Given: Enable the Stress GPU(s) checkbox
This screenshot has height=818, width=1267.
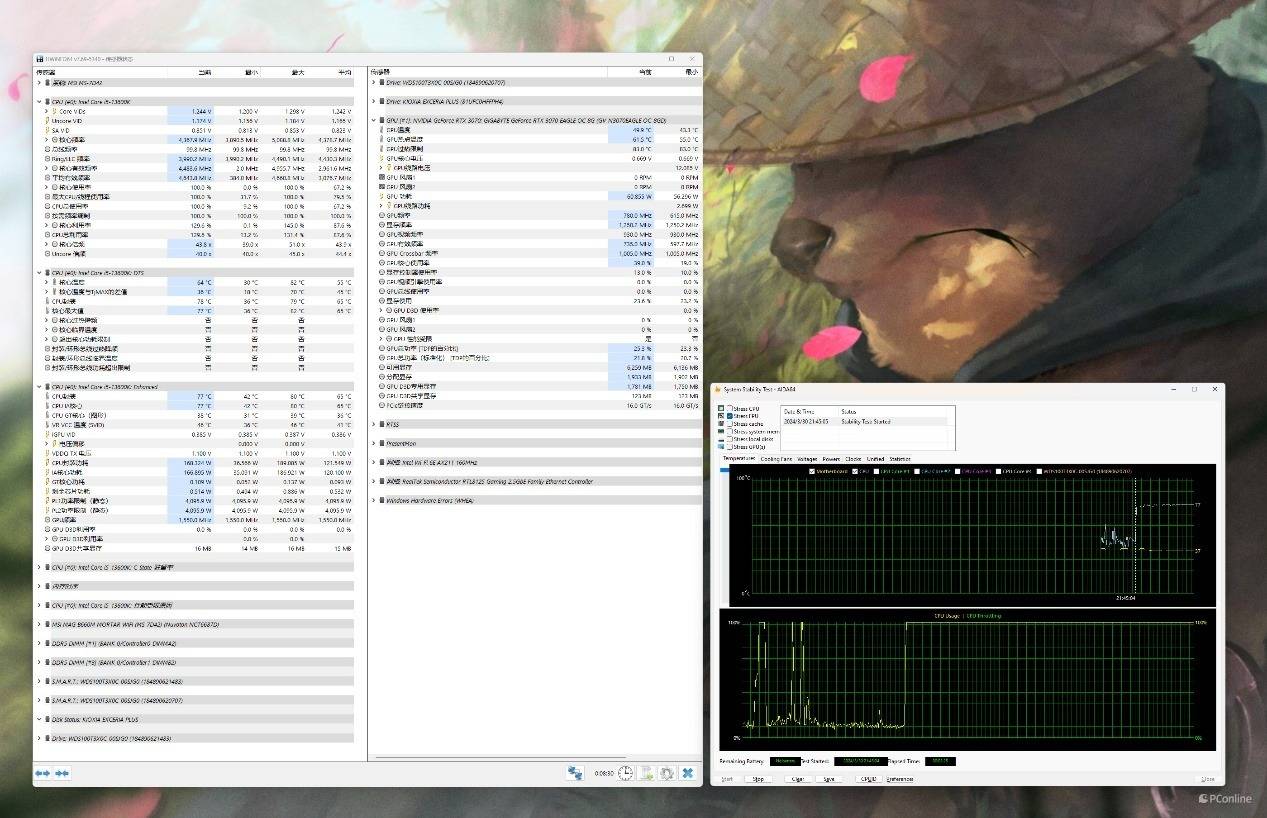Looking at the screenshot, I should pyautogui.click(x=730, y=446).
